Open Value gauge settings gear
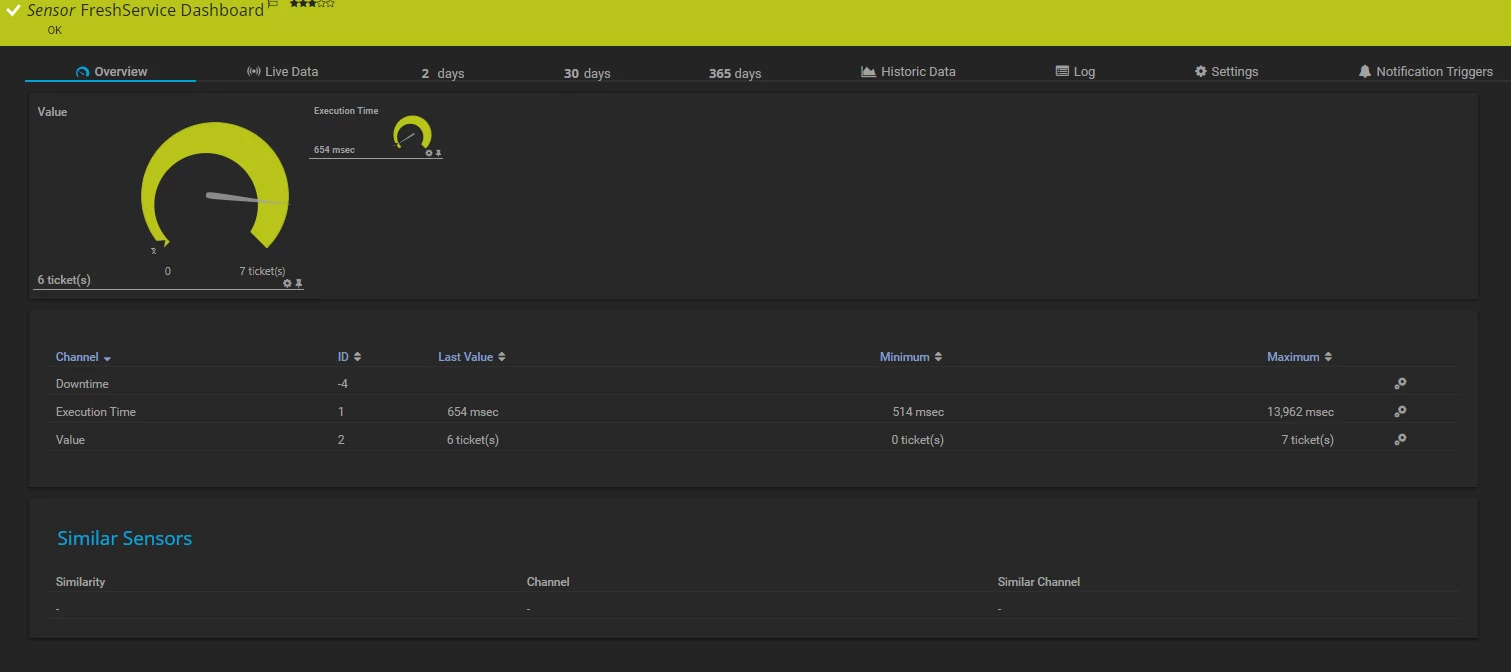This screenshot has height=672, width=1511. point(287,283)
